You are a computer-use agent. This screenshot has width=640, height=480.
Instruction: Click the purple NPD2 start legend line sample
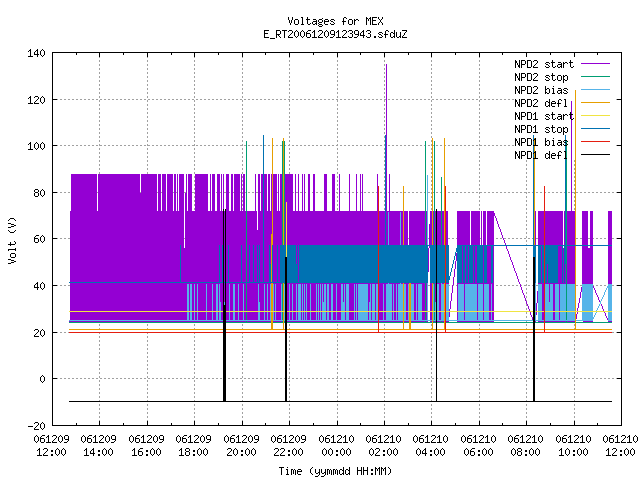[x=596, y=64]
